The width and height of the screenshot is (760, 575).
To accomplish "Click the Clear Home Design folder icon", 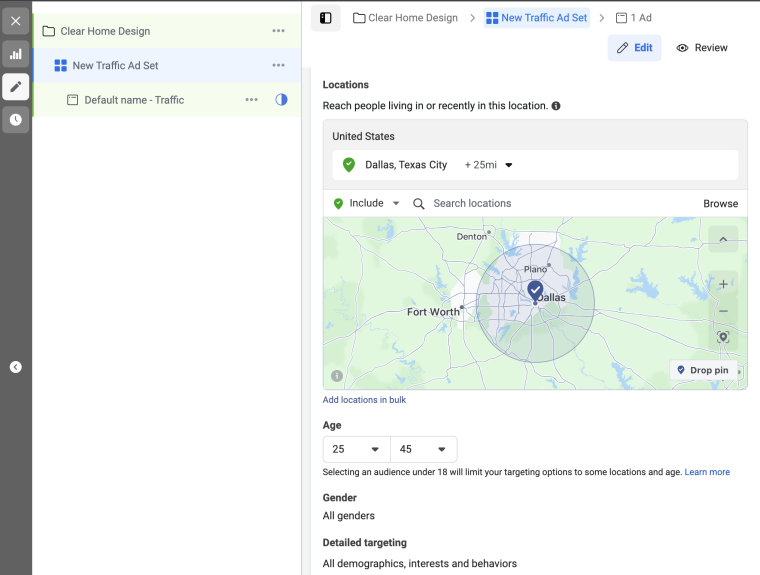I will coord(48,31).
